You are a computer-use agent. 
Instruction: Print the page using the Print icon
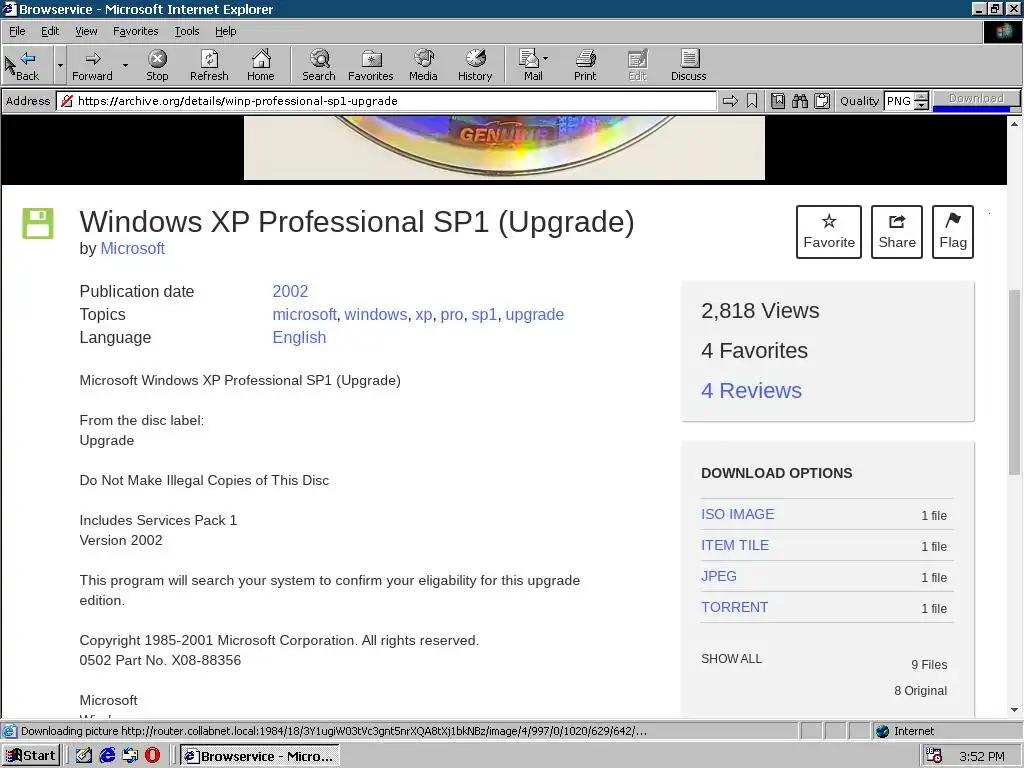click(585, 65)
